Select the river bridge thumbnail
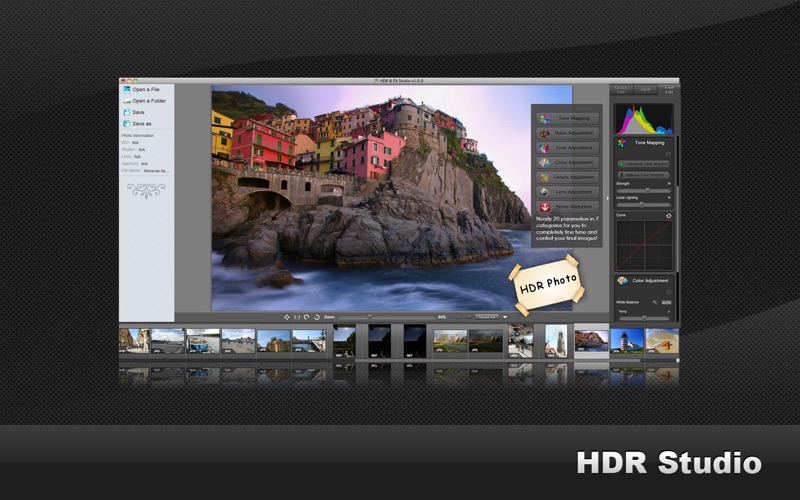The width and height of the screenshot is (800, 500). pos(309,341)
